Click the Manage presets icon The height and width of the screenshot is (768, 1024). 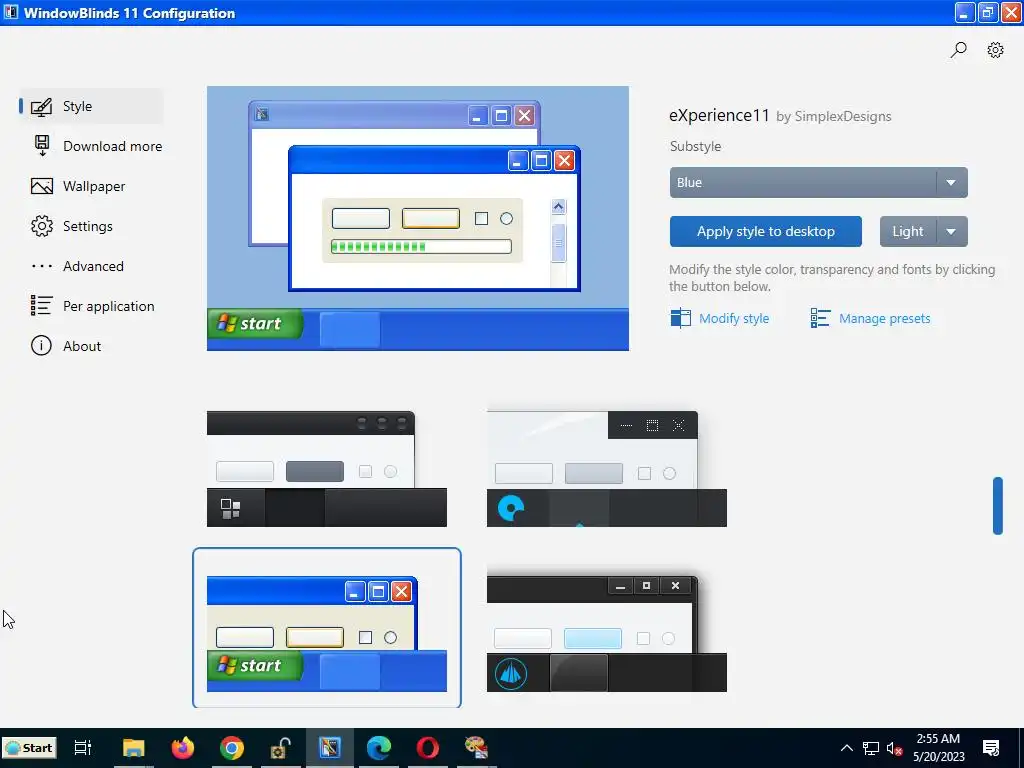pos(820,318)
